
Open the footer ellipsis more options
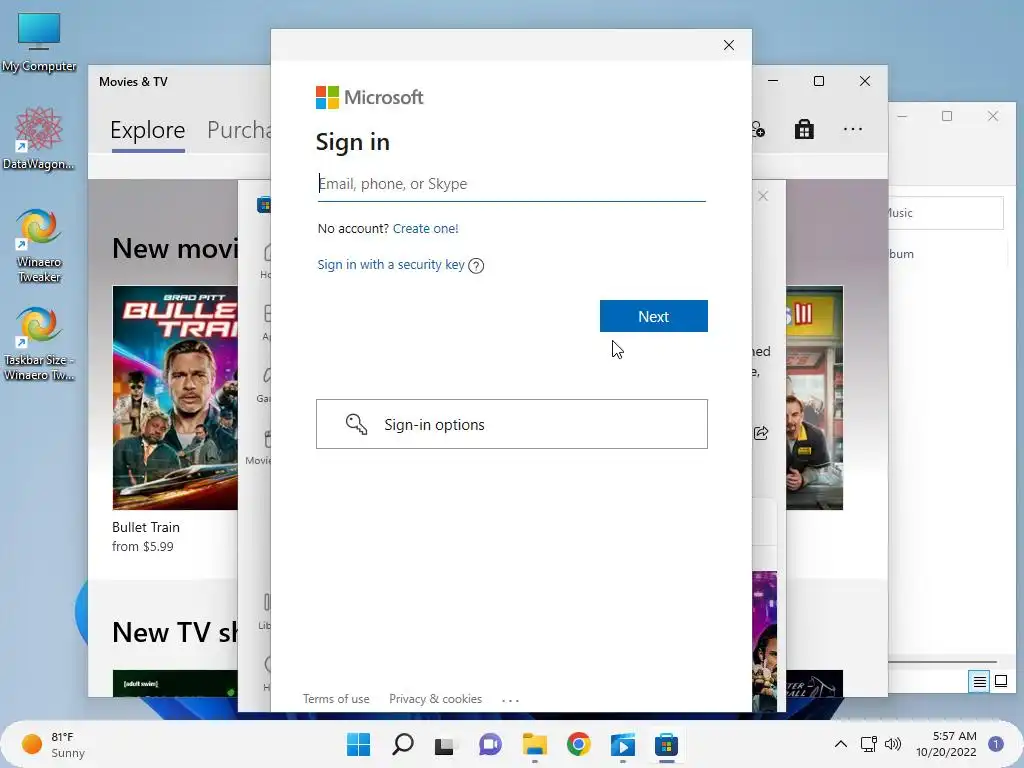pos(510,700)
